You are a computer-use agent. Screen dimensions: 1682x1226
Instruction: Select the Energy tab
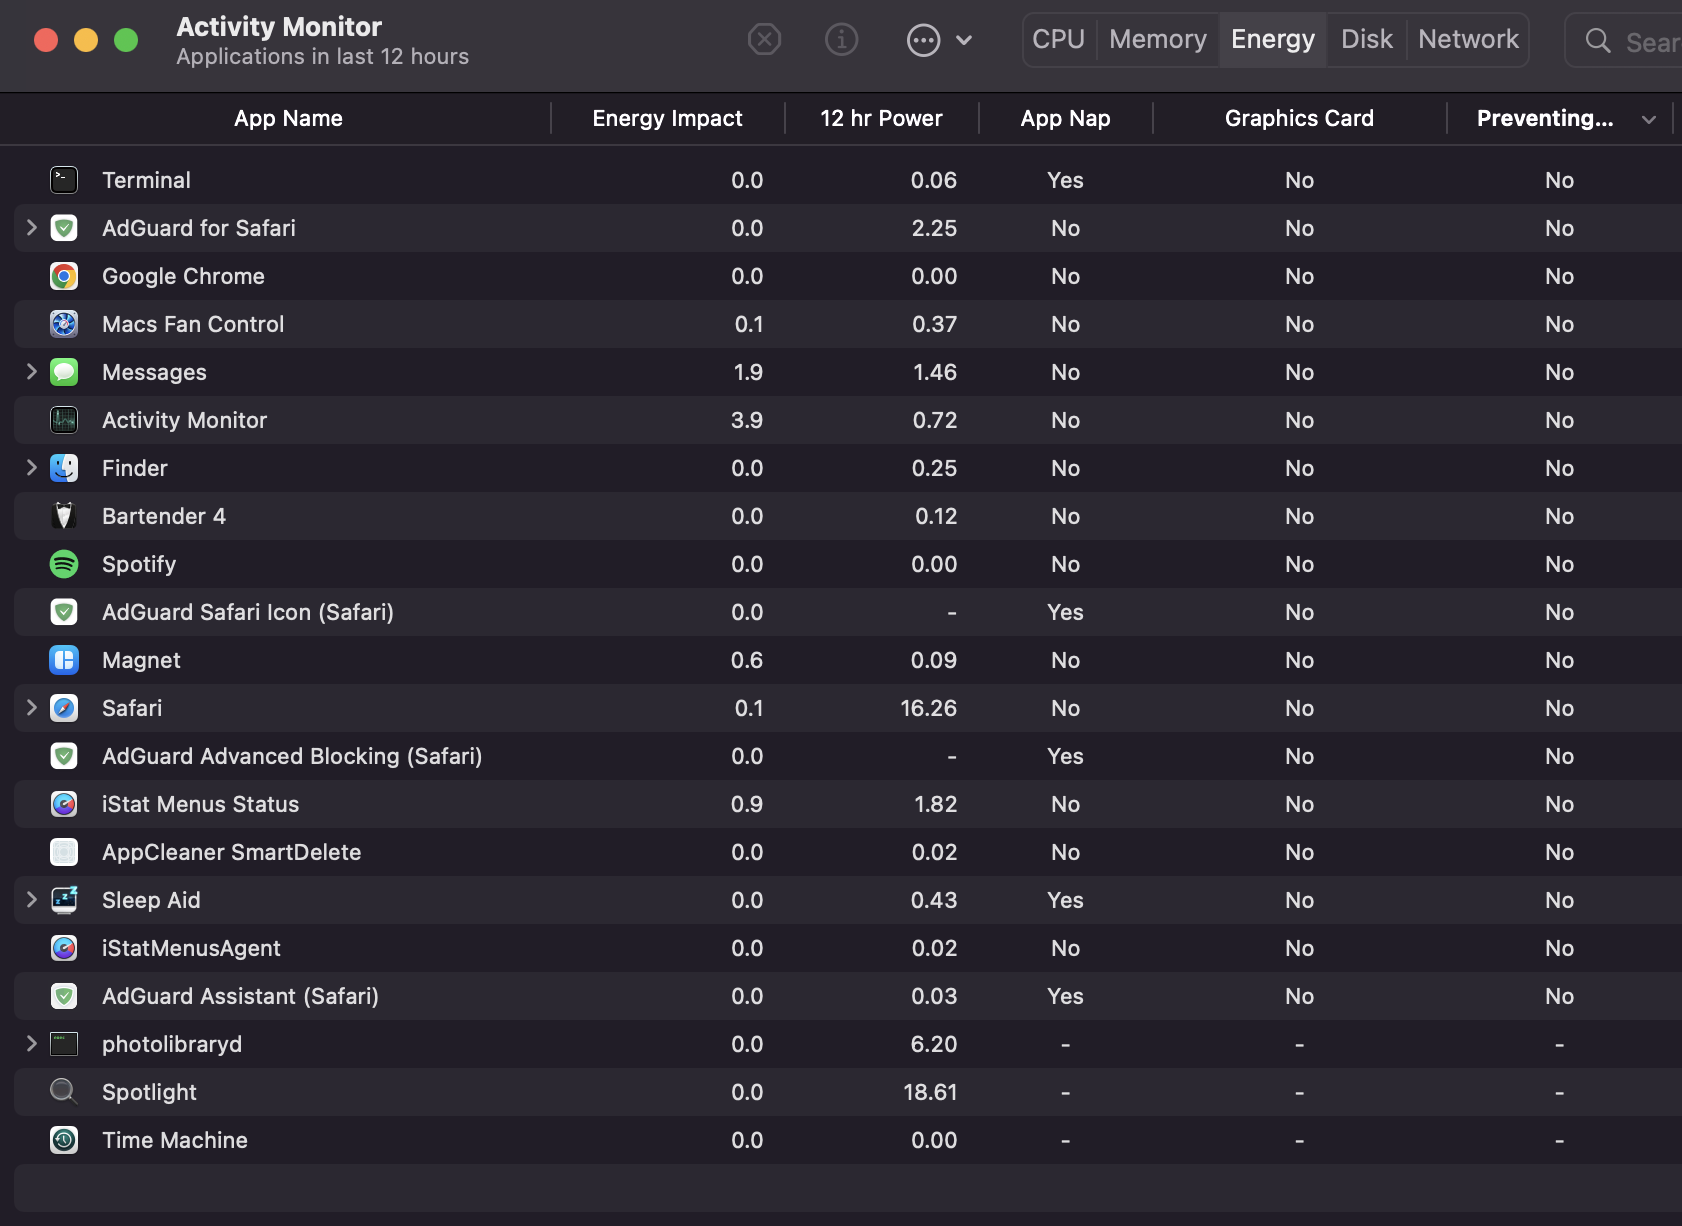pos(1273,40)
